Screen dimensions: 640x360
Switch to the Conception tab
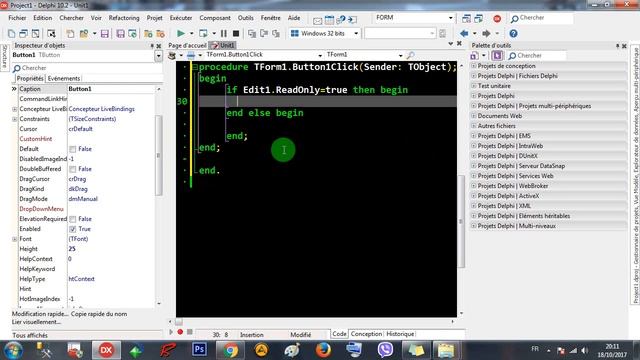click(x=366, y=334)
